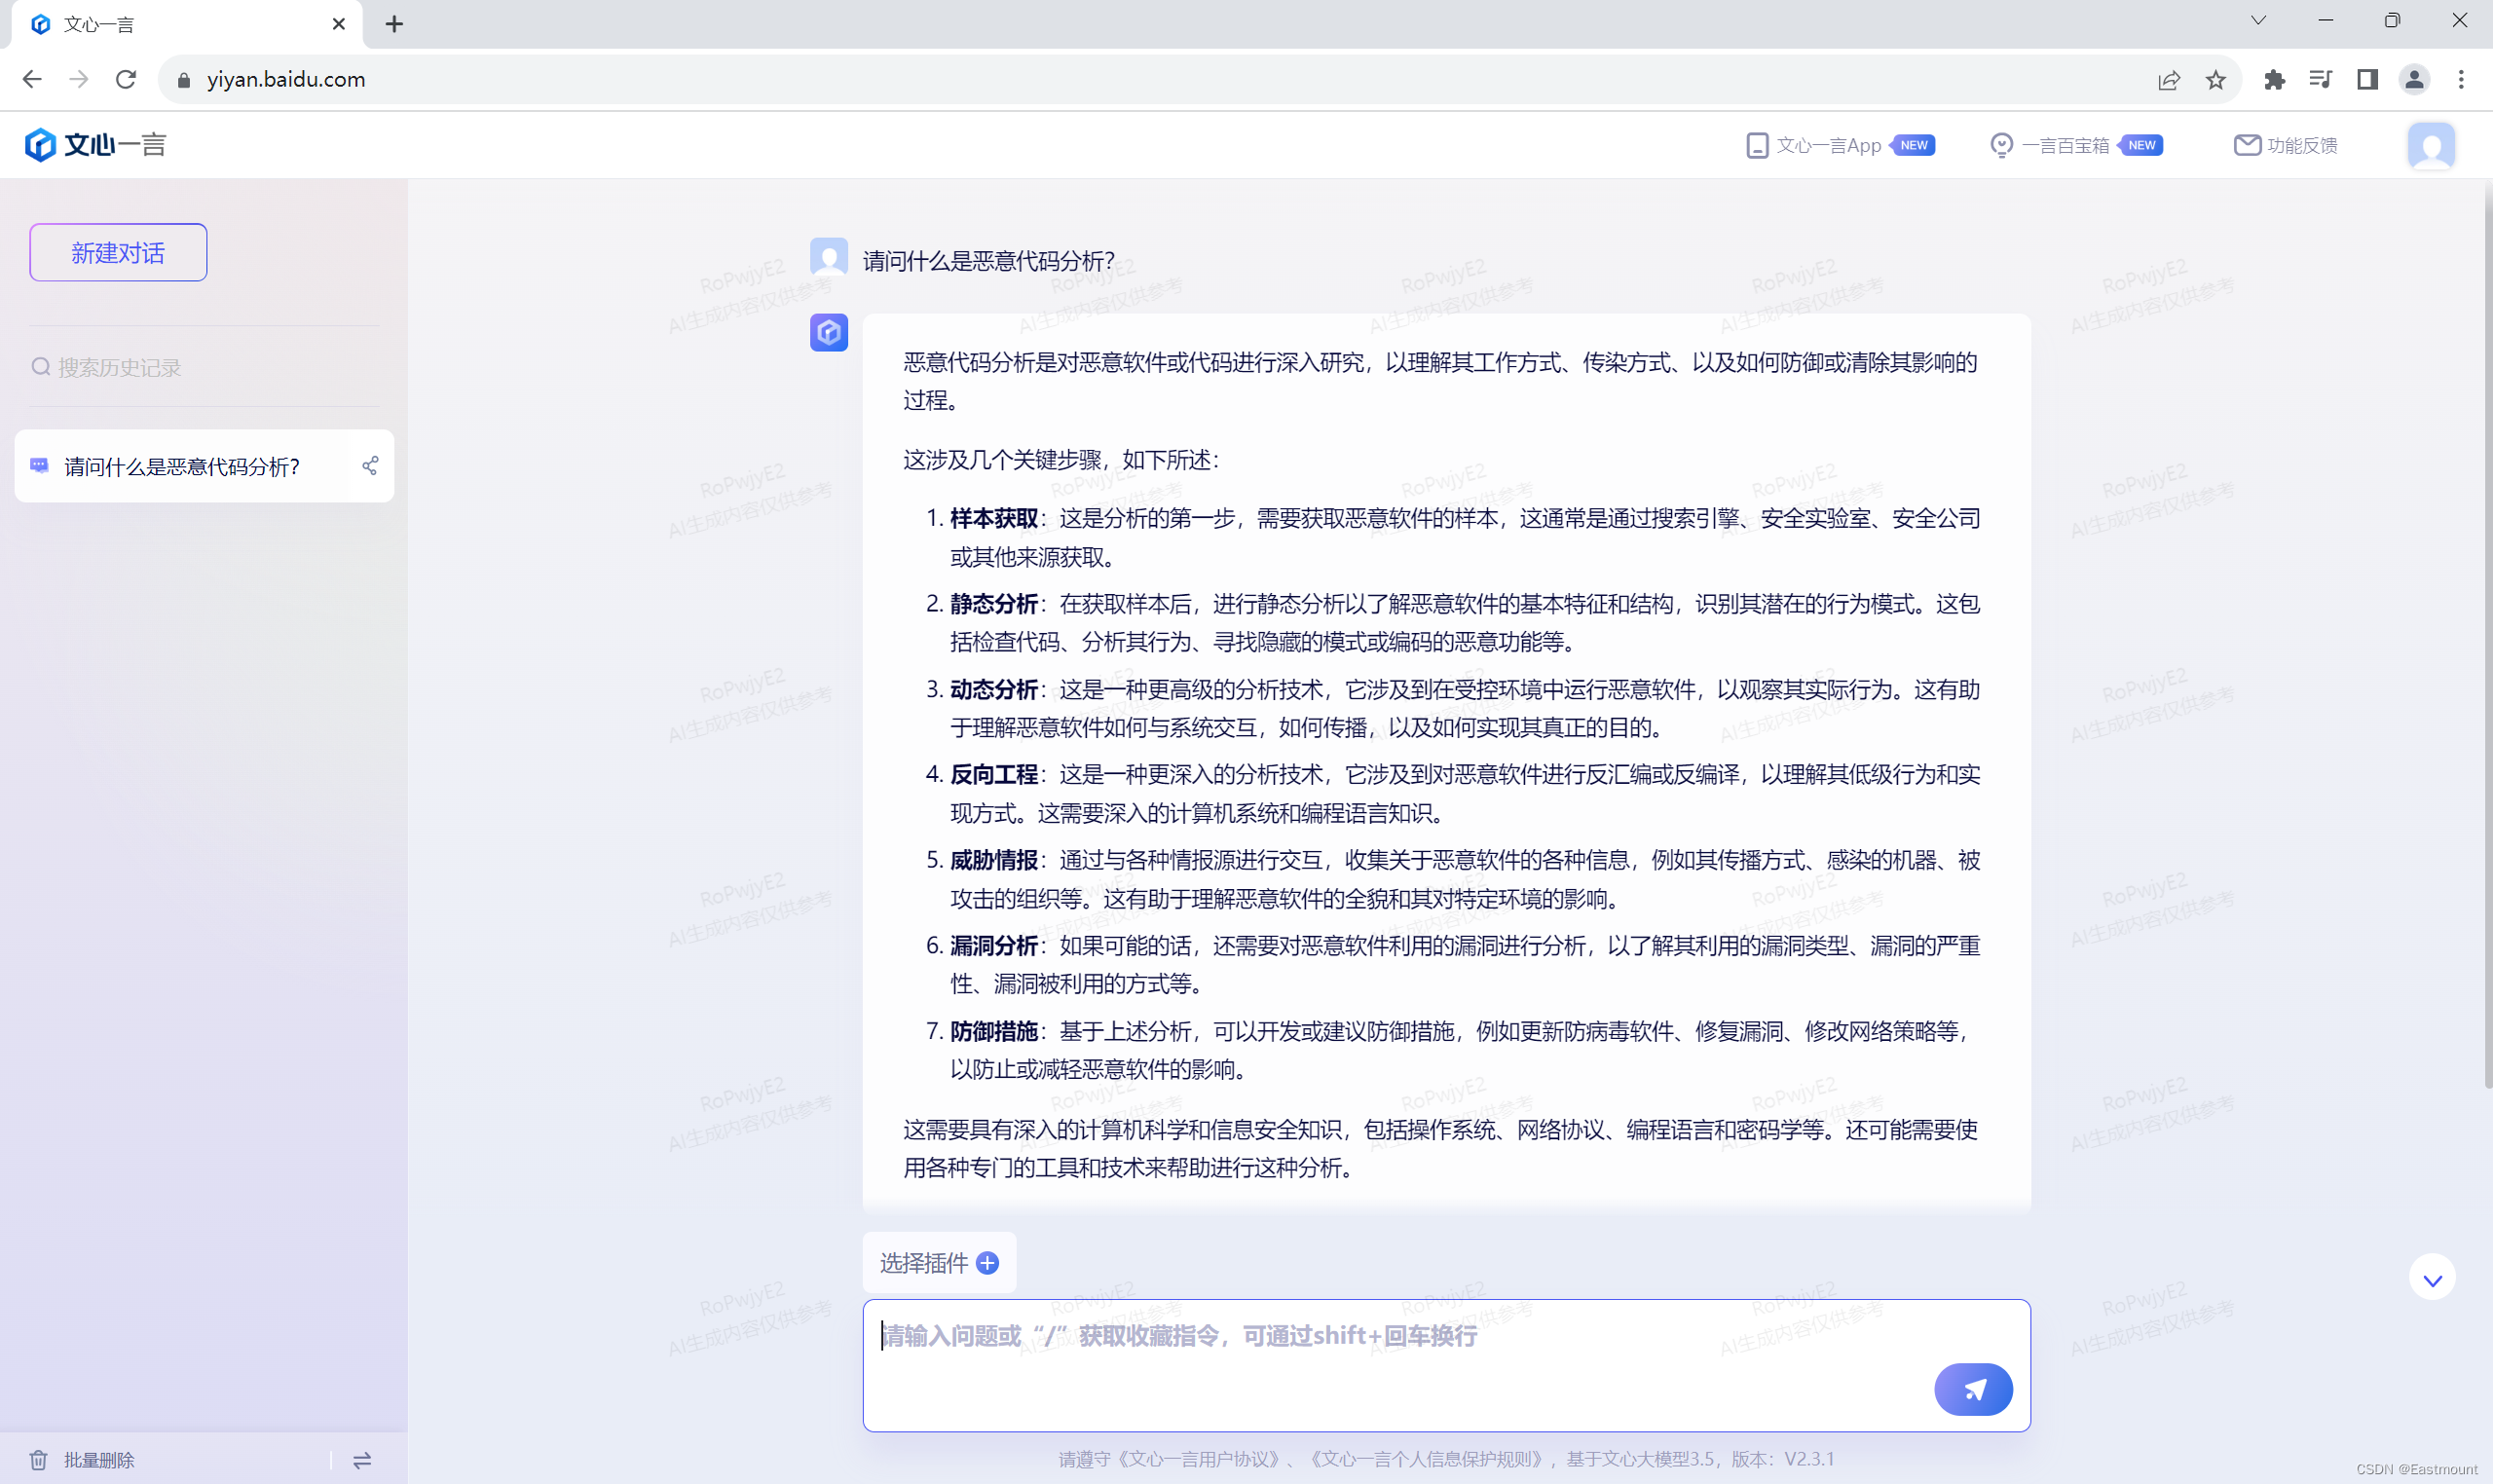Open the 文心一言App menu item

[1827, 146]
